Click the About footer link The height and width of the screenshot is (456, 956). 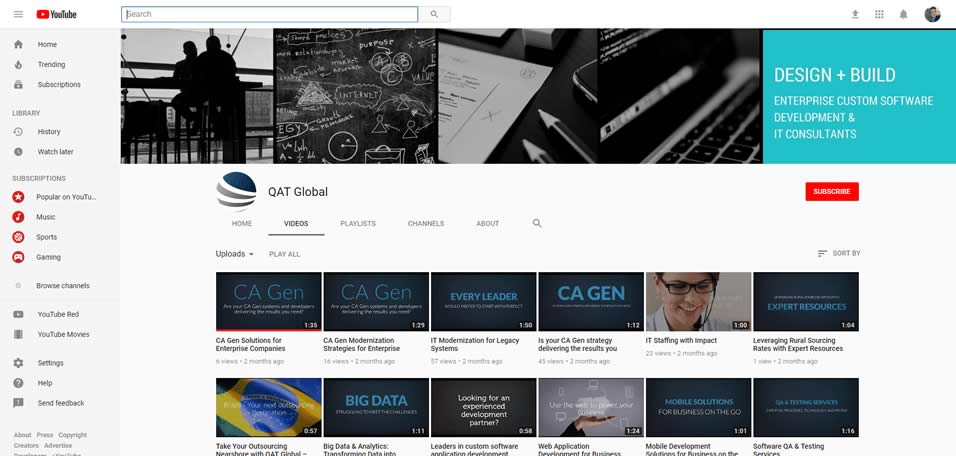[x=23, y=435]
